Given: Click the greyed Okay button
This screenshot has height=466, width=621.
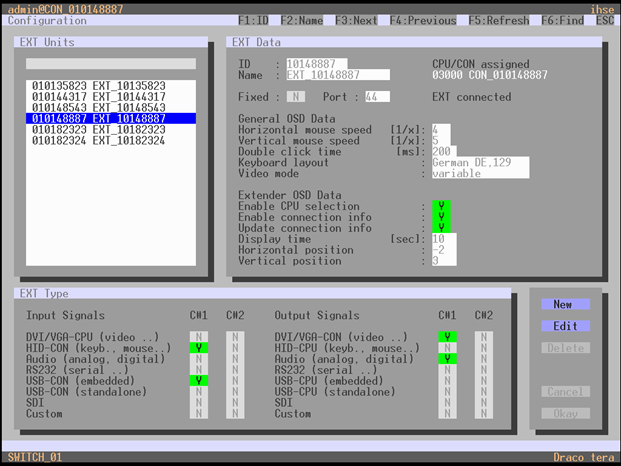Looking at the screenshot, I should (x=566, y=413).
